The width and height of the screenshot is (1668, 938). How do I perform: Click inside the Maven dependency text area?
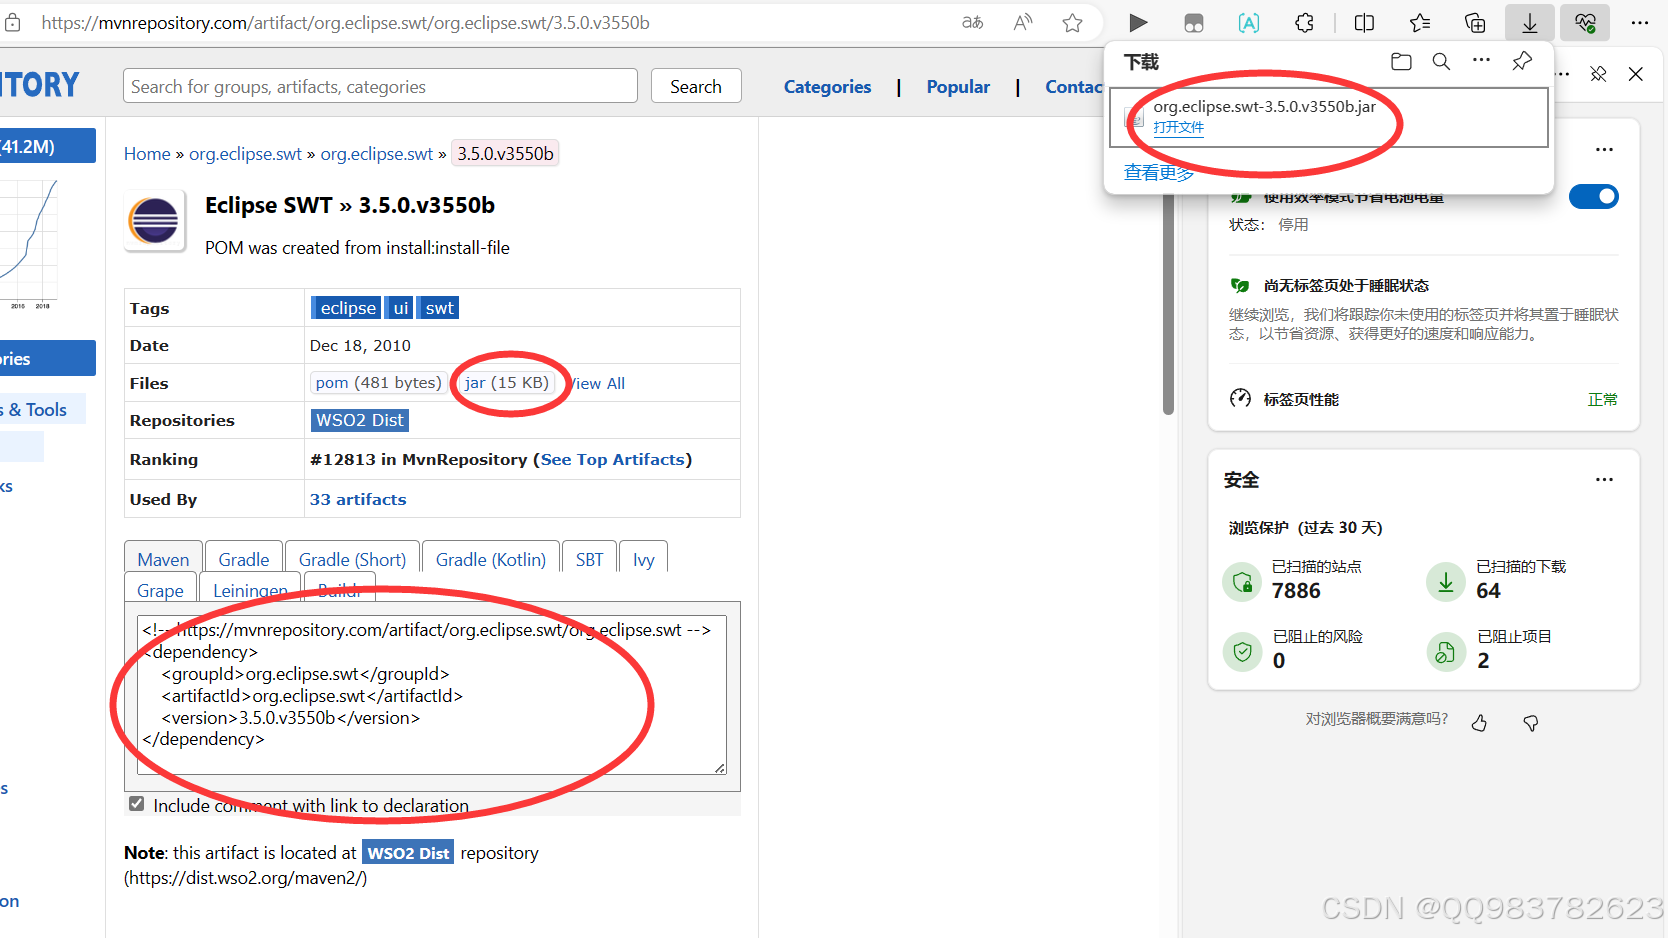coord(432,695)
